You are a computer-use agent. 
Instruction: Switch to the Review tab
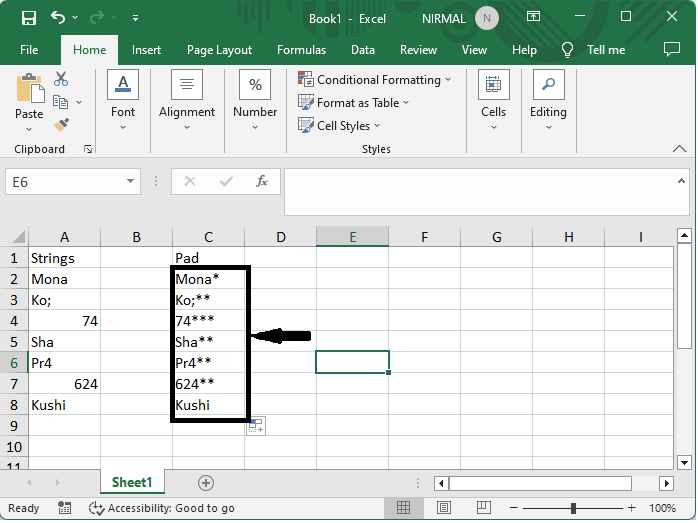(x=419, y=50)
